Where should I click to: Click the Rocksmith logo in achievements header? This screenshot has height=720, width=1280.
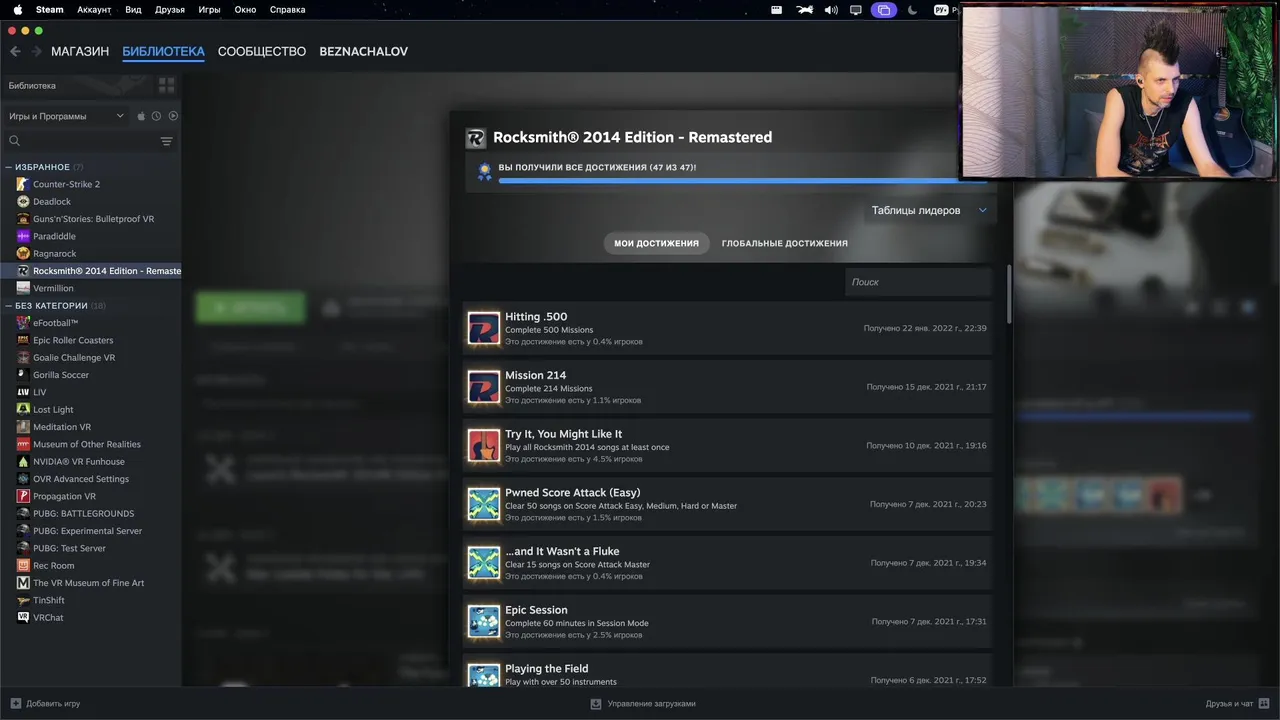click(476, 138)
